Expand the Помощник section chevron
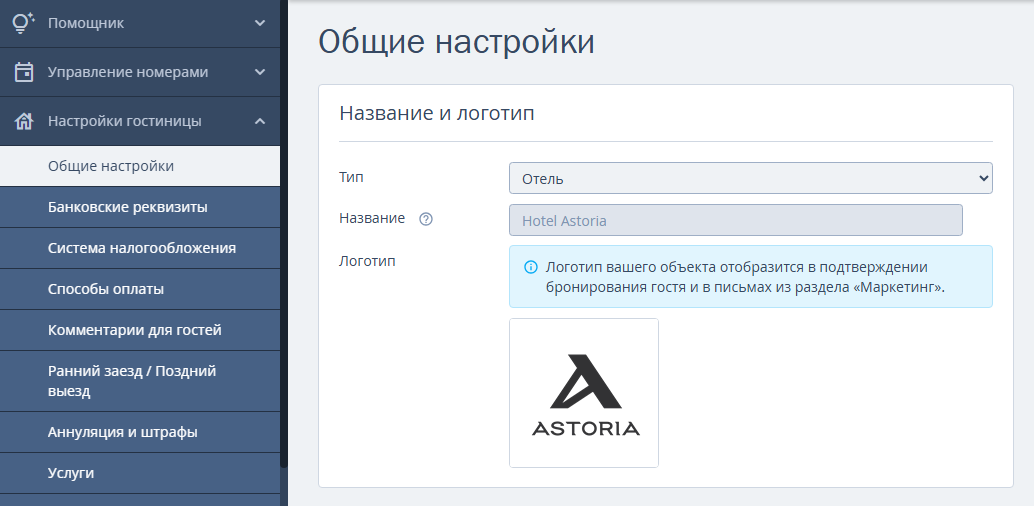The height and width of the screenshot is (506, 1034). pyautogui.click(x=260, y=23)
